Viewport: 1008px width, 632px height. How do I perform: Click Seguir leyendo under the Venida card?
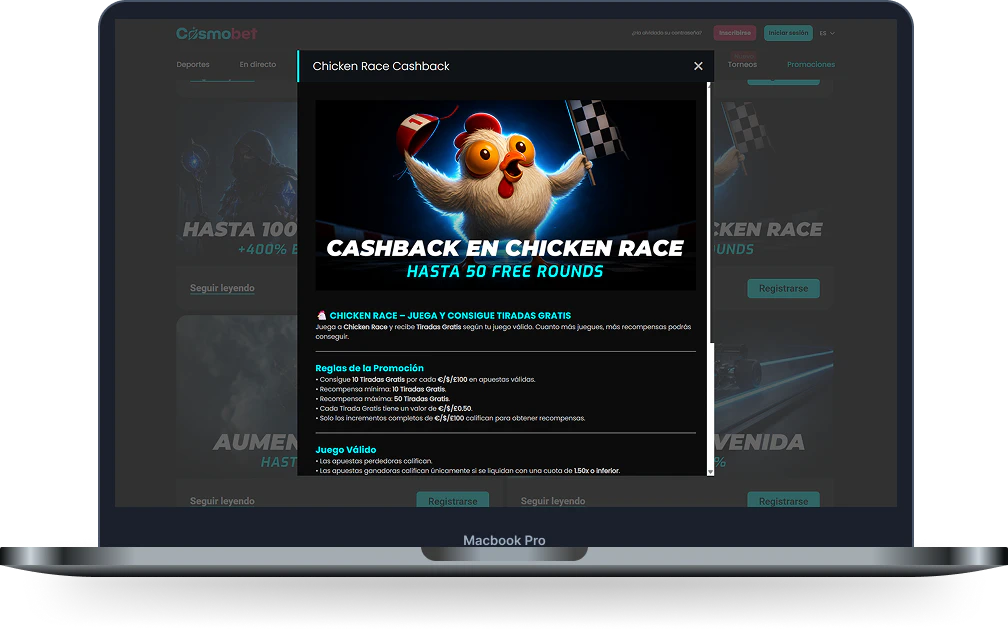click(553, 501)
